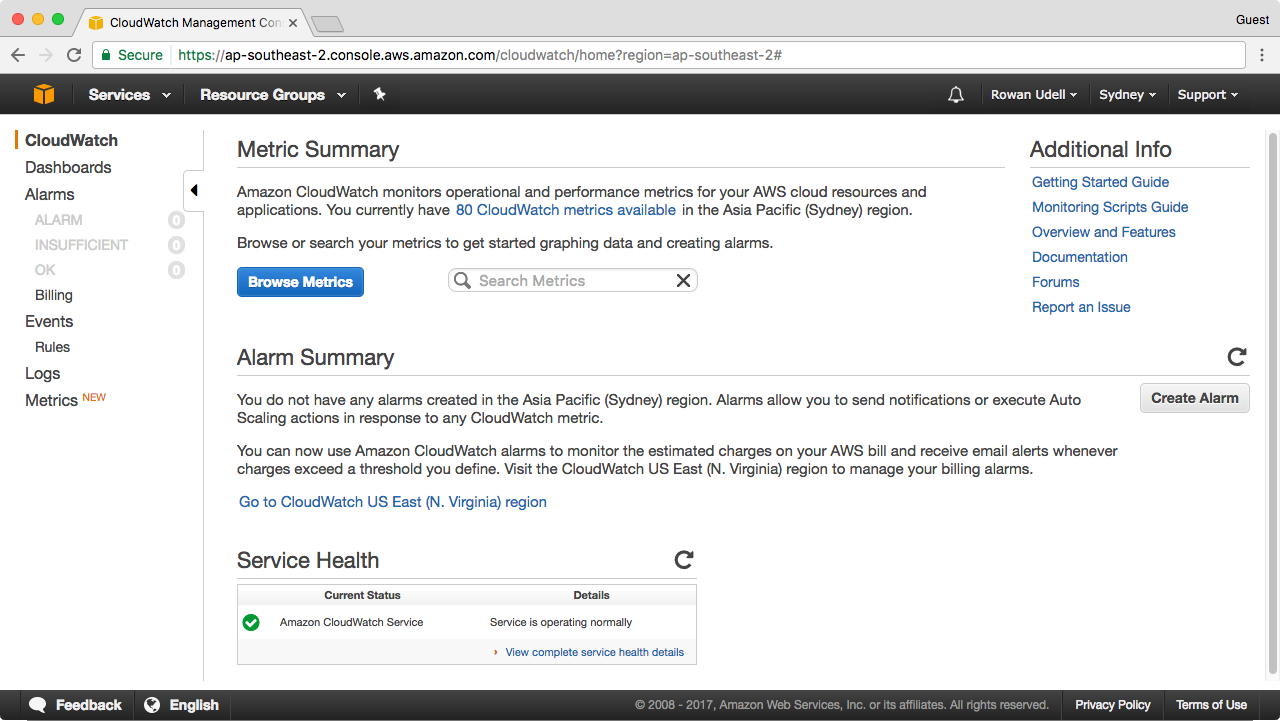Reload the page with browser refresh icon
Screen dimensions: 1280x721
coord(74,55)
